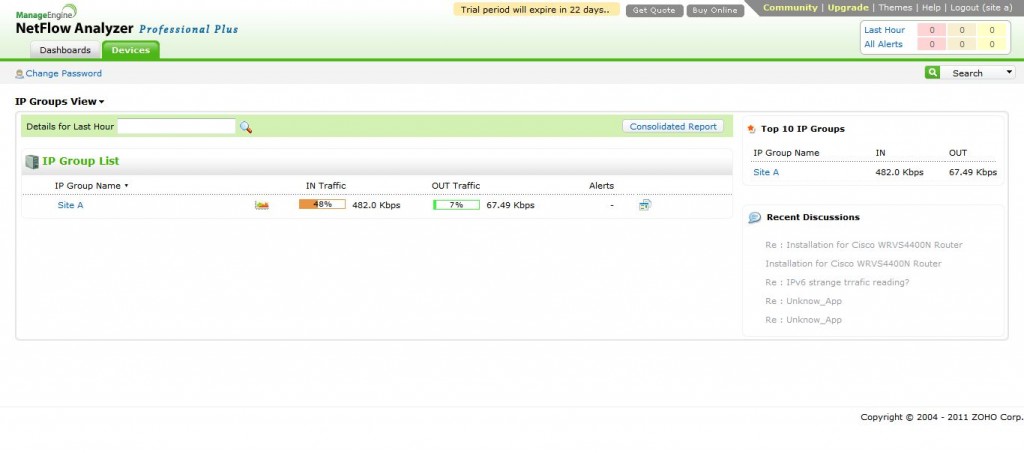Switch to the Dashboards tab
Viewport: 1024px width, 453px height.
[x=65, y=50]
